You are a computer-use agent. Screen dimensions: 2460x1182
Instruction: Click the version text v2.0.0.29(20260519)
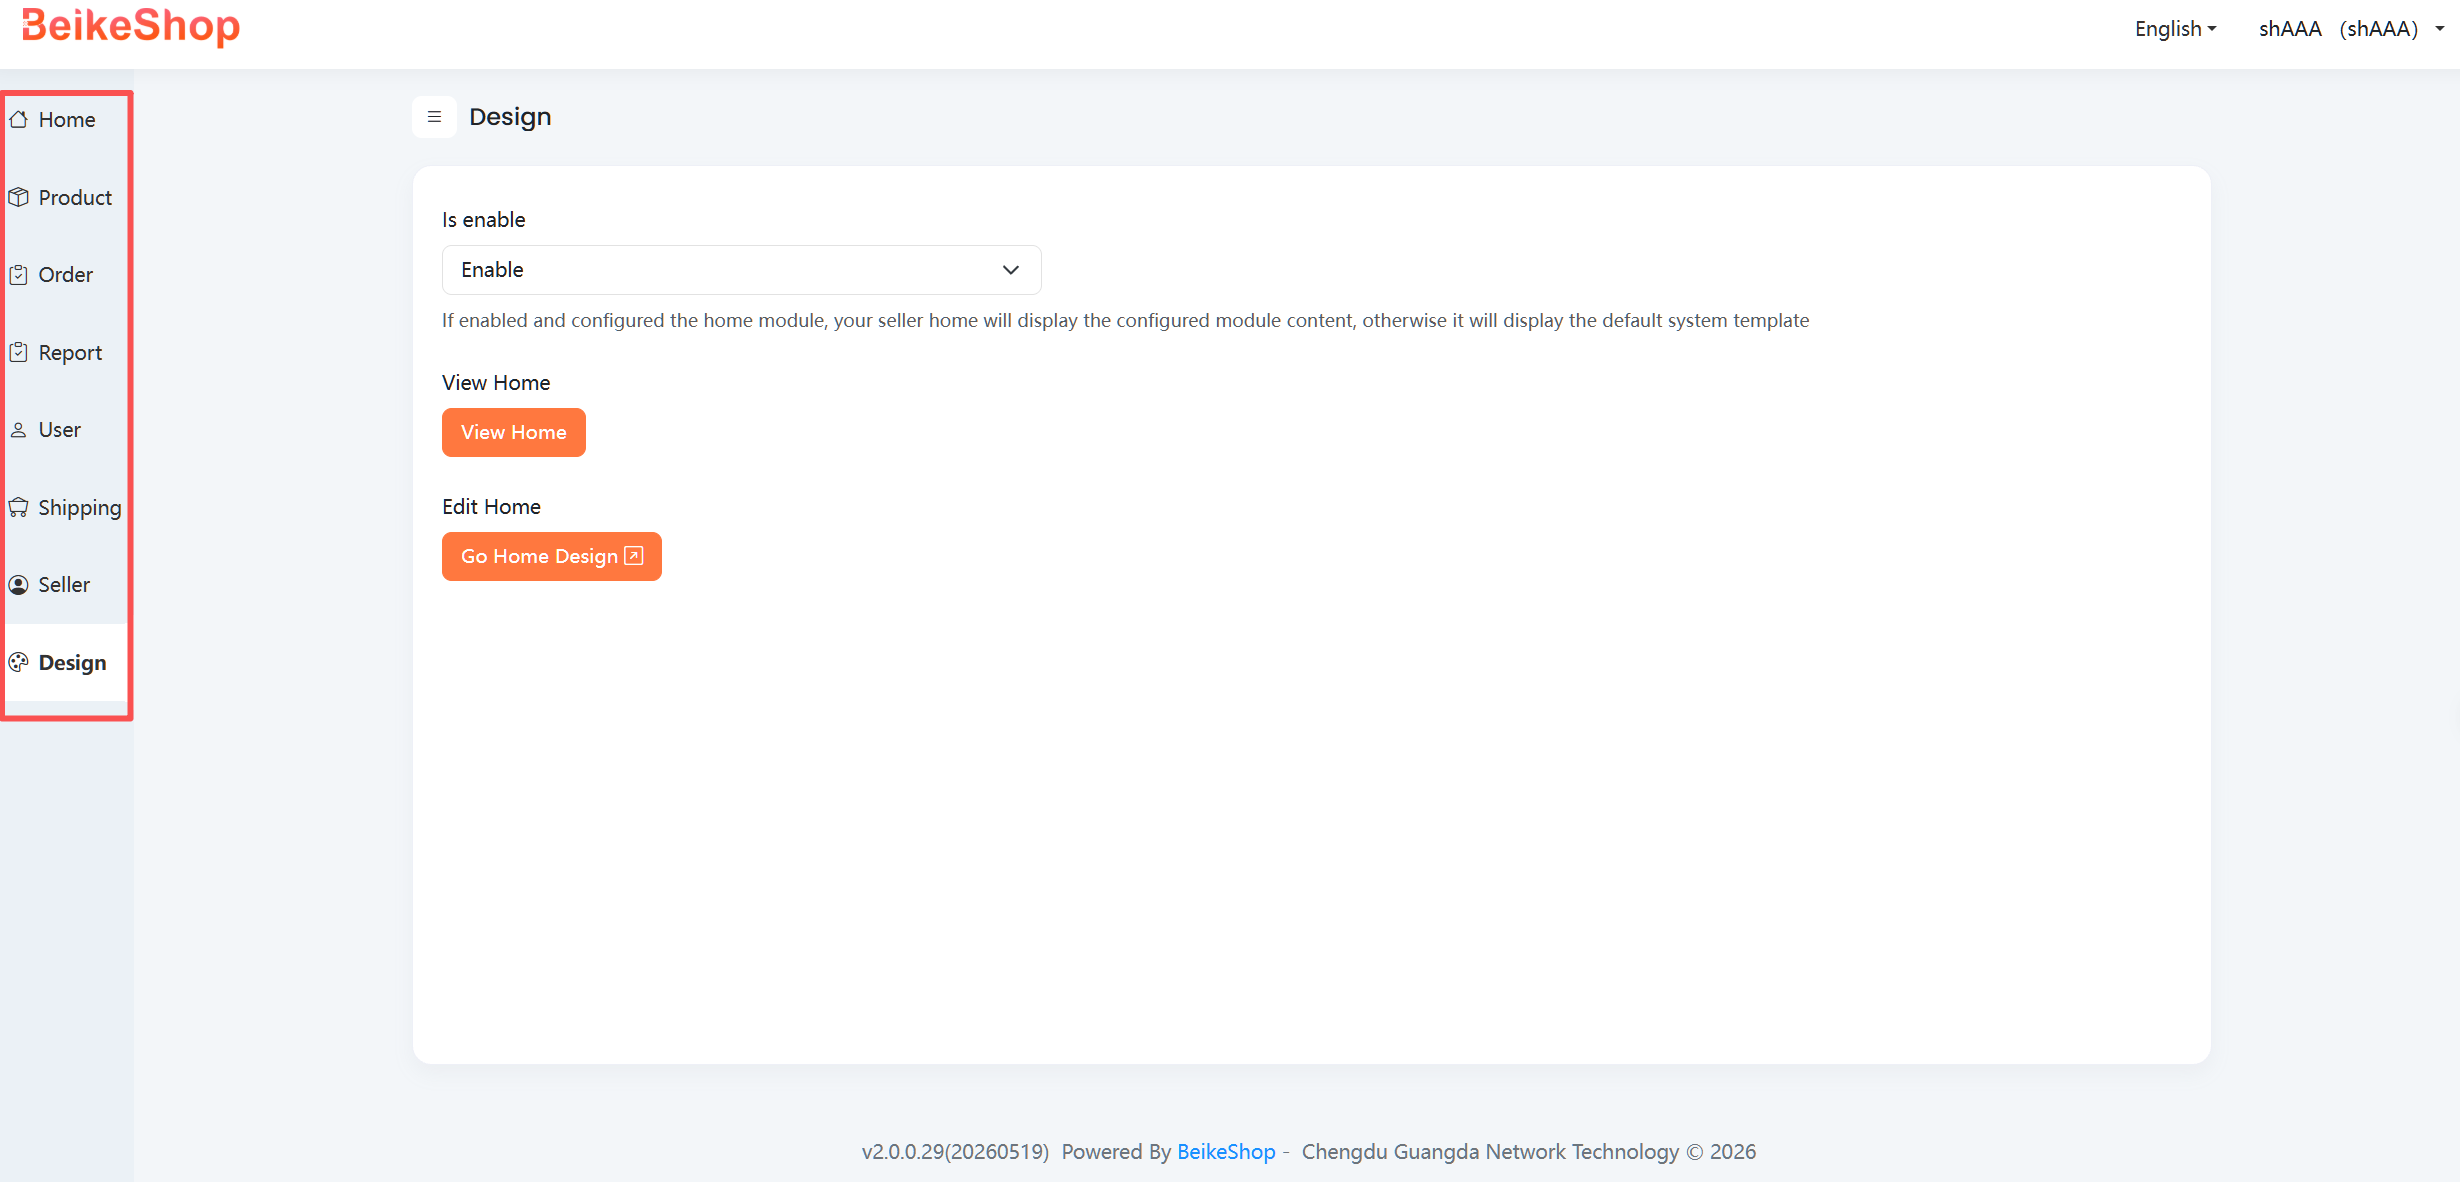click(x=955, y=1152)
